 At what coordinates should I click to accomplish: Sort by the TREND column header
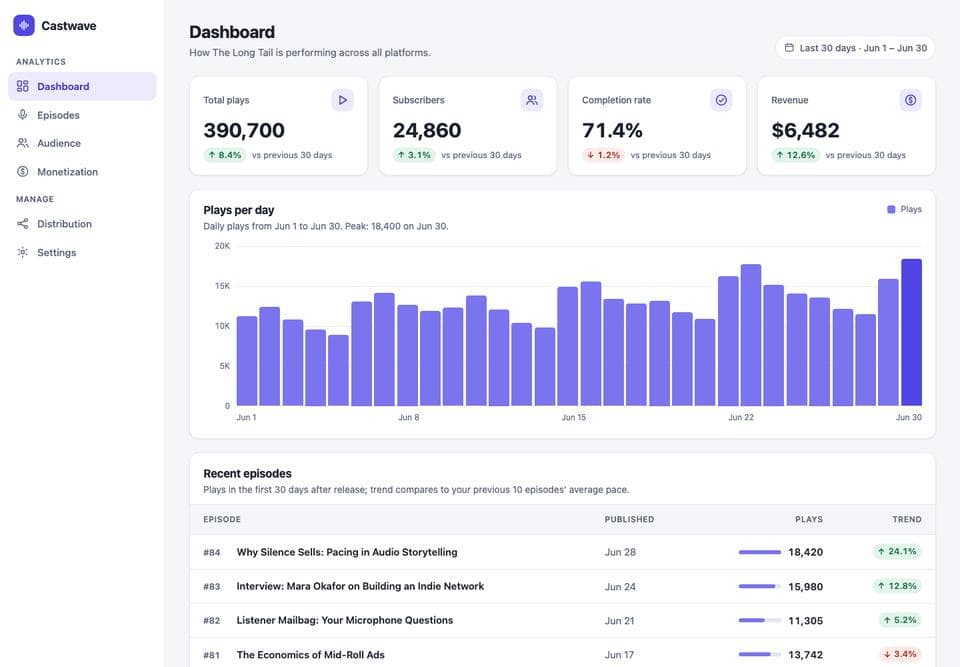(x=907, y=519)
